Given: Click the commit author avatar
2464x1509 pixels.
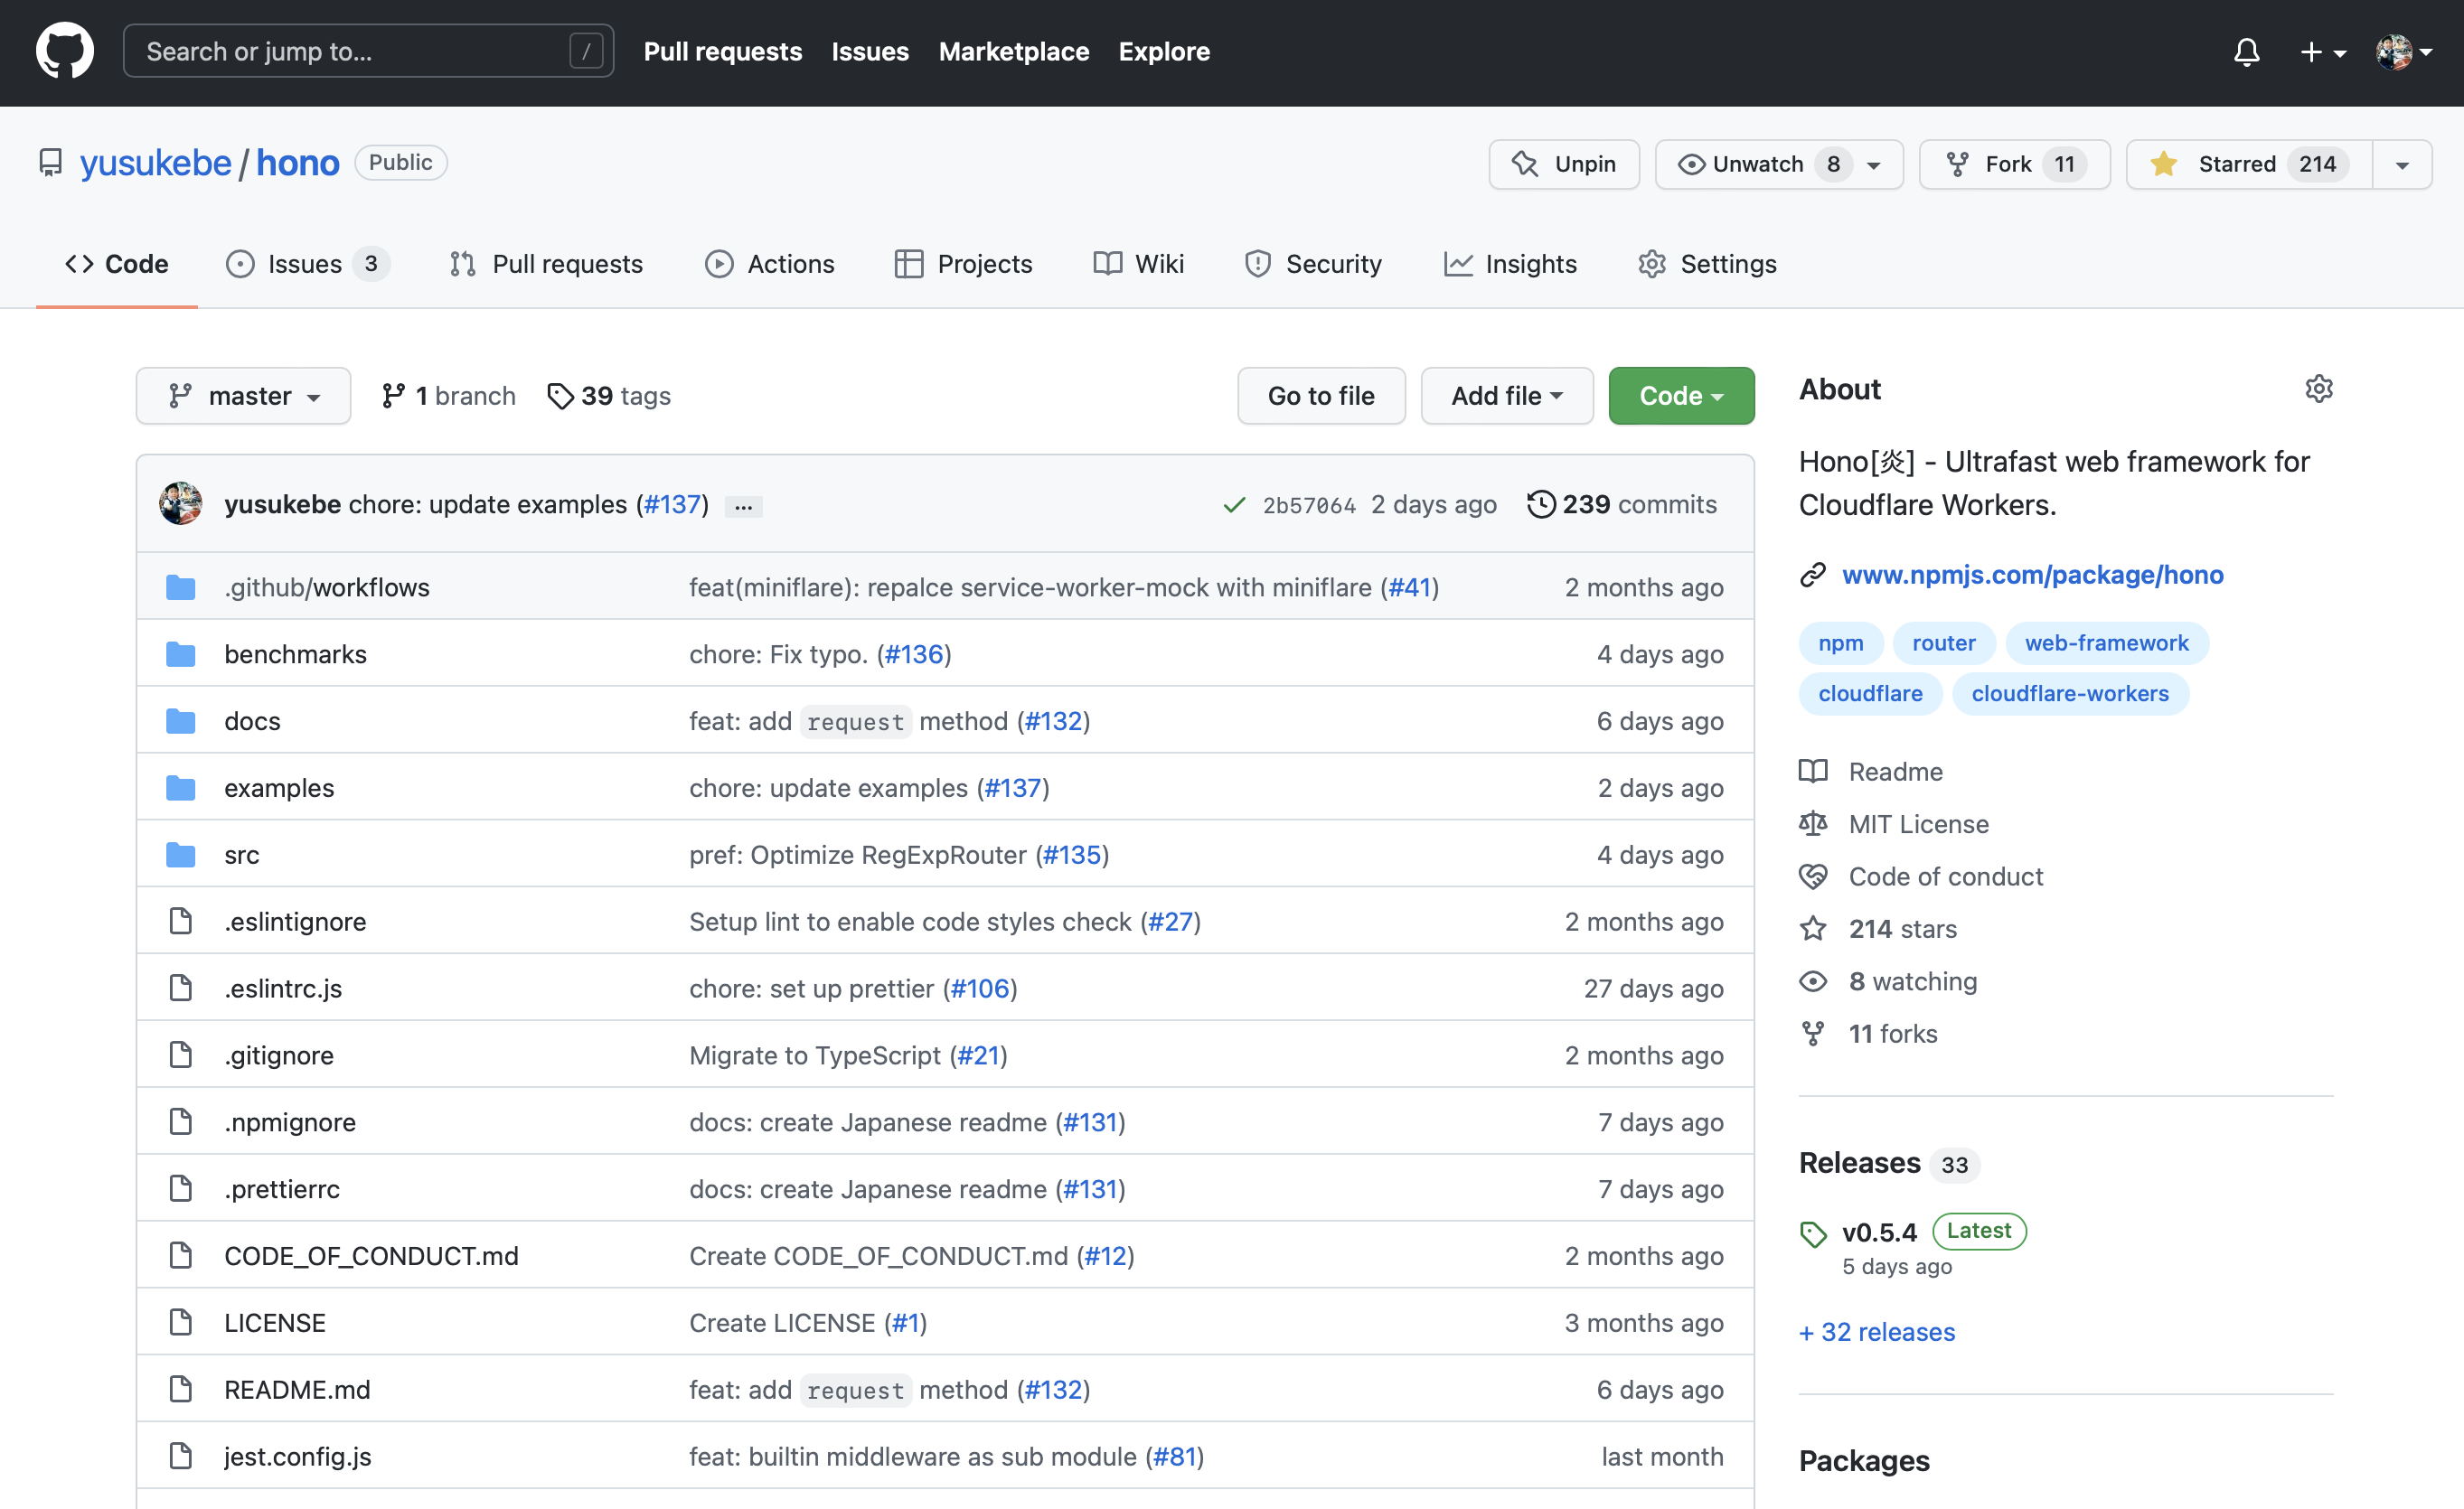Looking at the screenshot, I should pos(180,504).
